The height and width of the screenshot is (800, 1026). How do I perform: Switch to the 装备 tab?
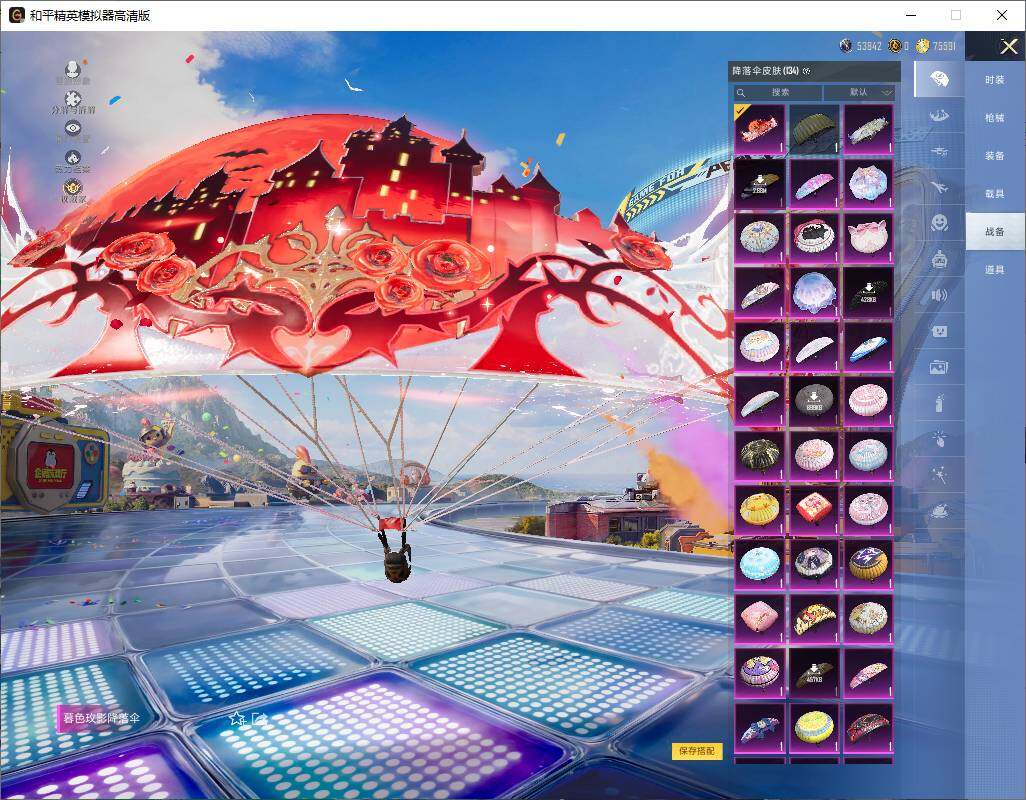click(995, 156)
